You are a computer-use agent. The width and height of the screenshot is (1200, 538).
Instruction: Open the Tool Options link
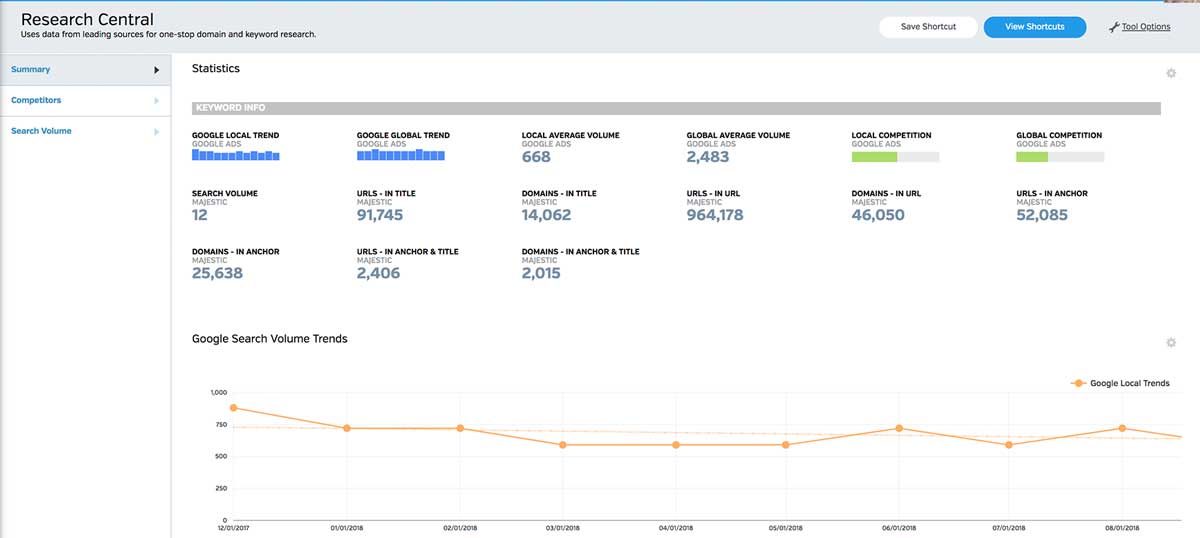(1146, 27)
